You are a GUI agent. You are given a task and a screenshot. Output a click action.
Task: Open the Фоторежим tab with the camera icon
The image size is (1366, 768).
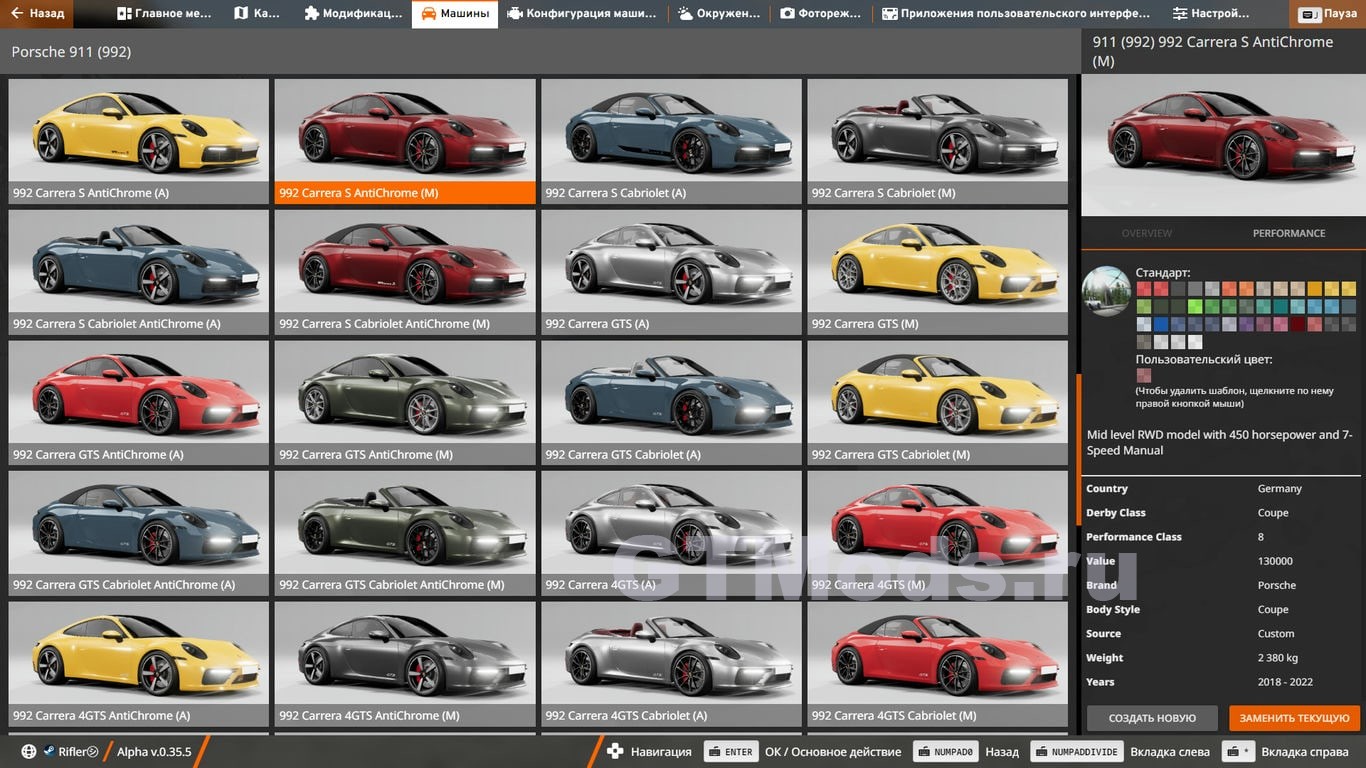click(820, 14)
